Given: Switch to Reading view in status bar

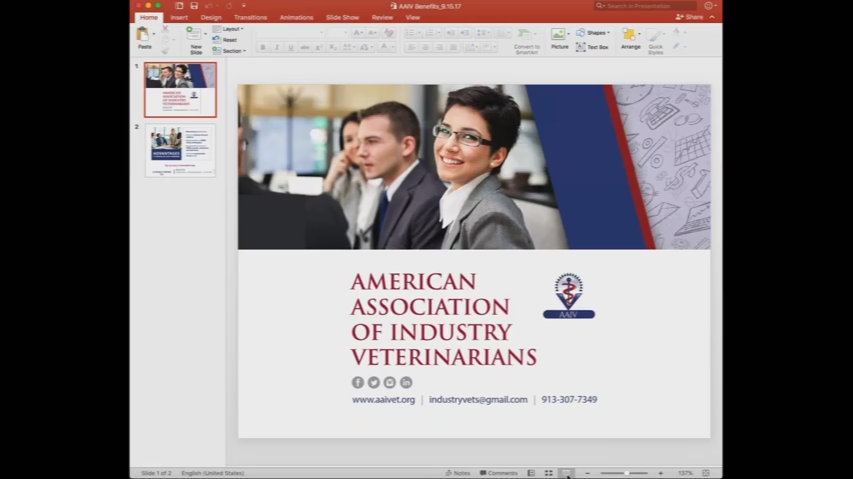Looking at the screenshot, I should click(x=566, y=473).
